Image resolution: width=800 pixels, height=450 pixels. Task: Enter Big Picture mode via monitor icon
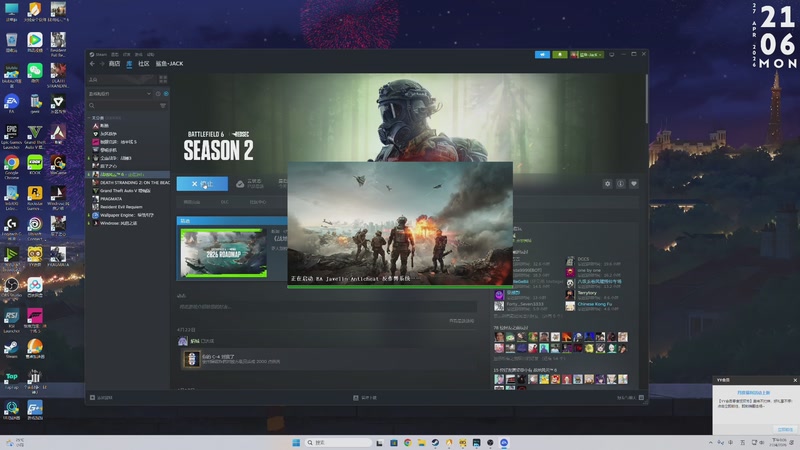[x=612, y=55]
